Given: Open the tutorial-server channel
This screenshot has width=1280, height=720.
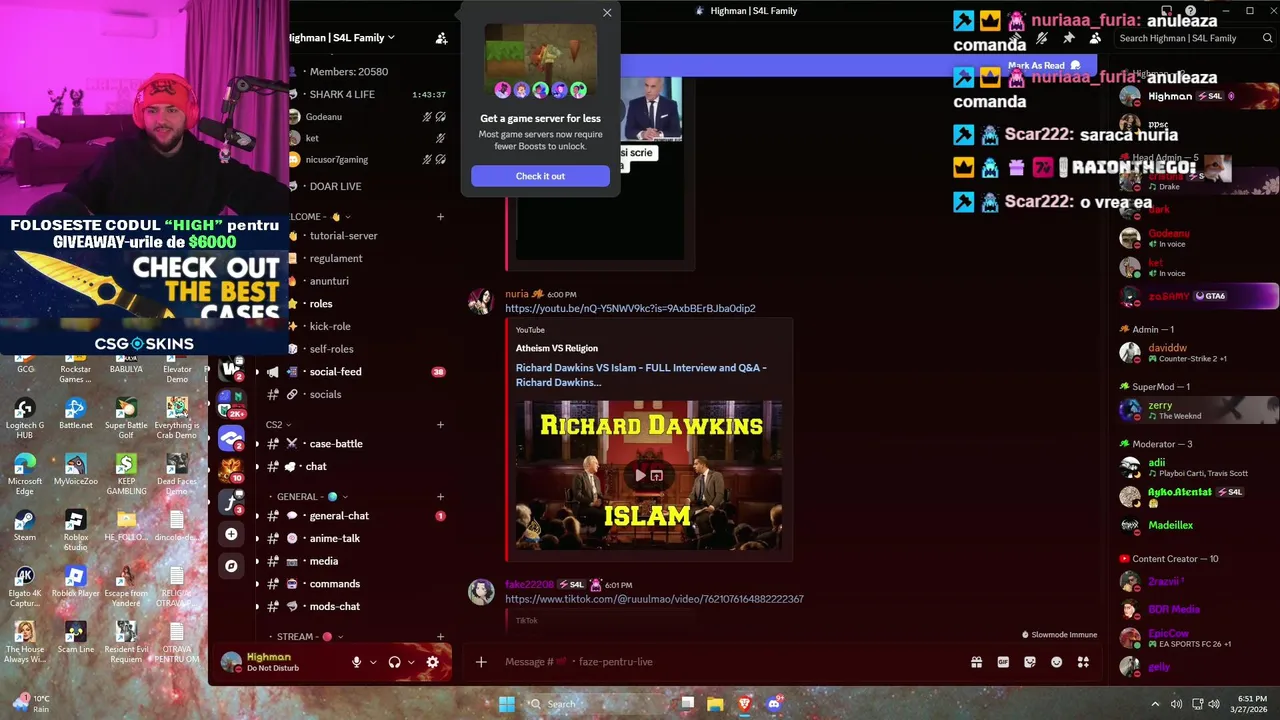Looking at the screenshot, I should click(343, 236).
